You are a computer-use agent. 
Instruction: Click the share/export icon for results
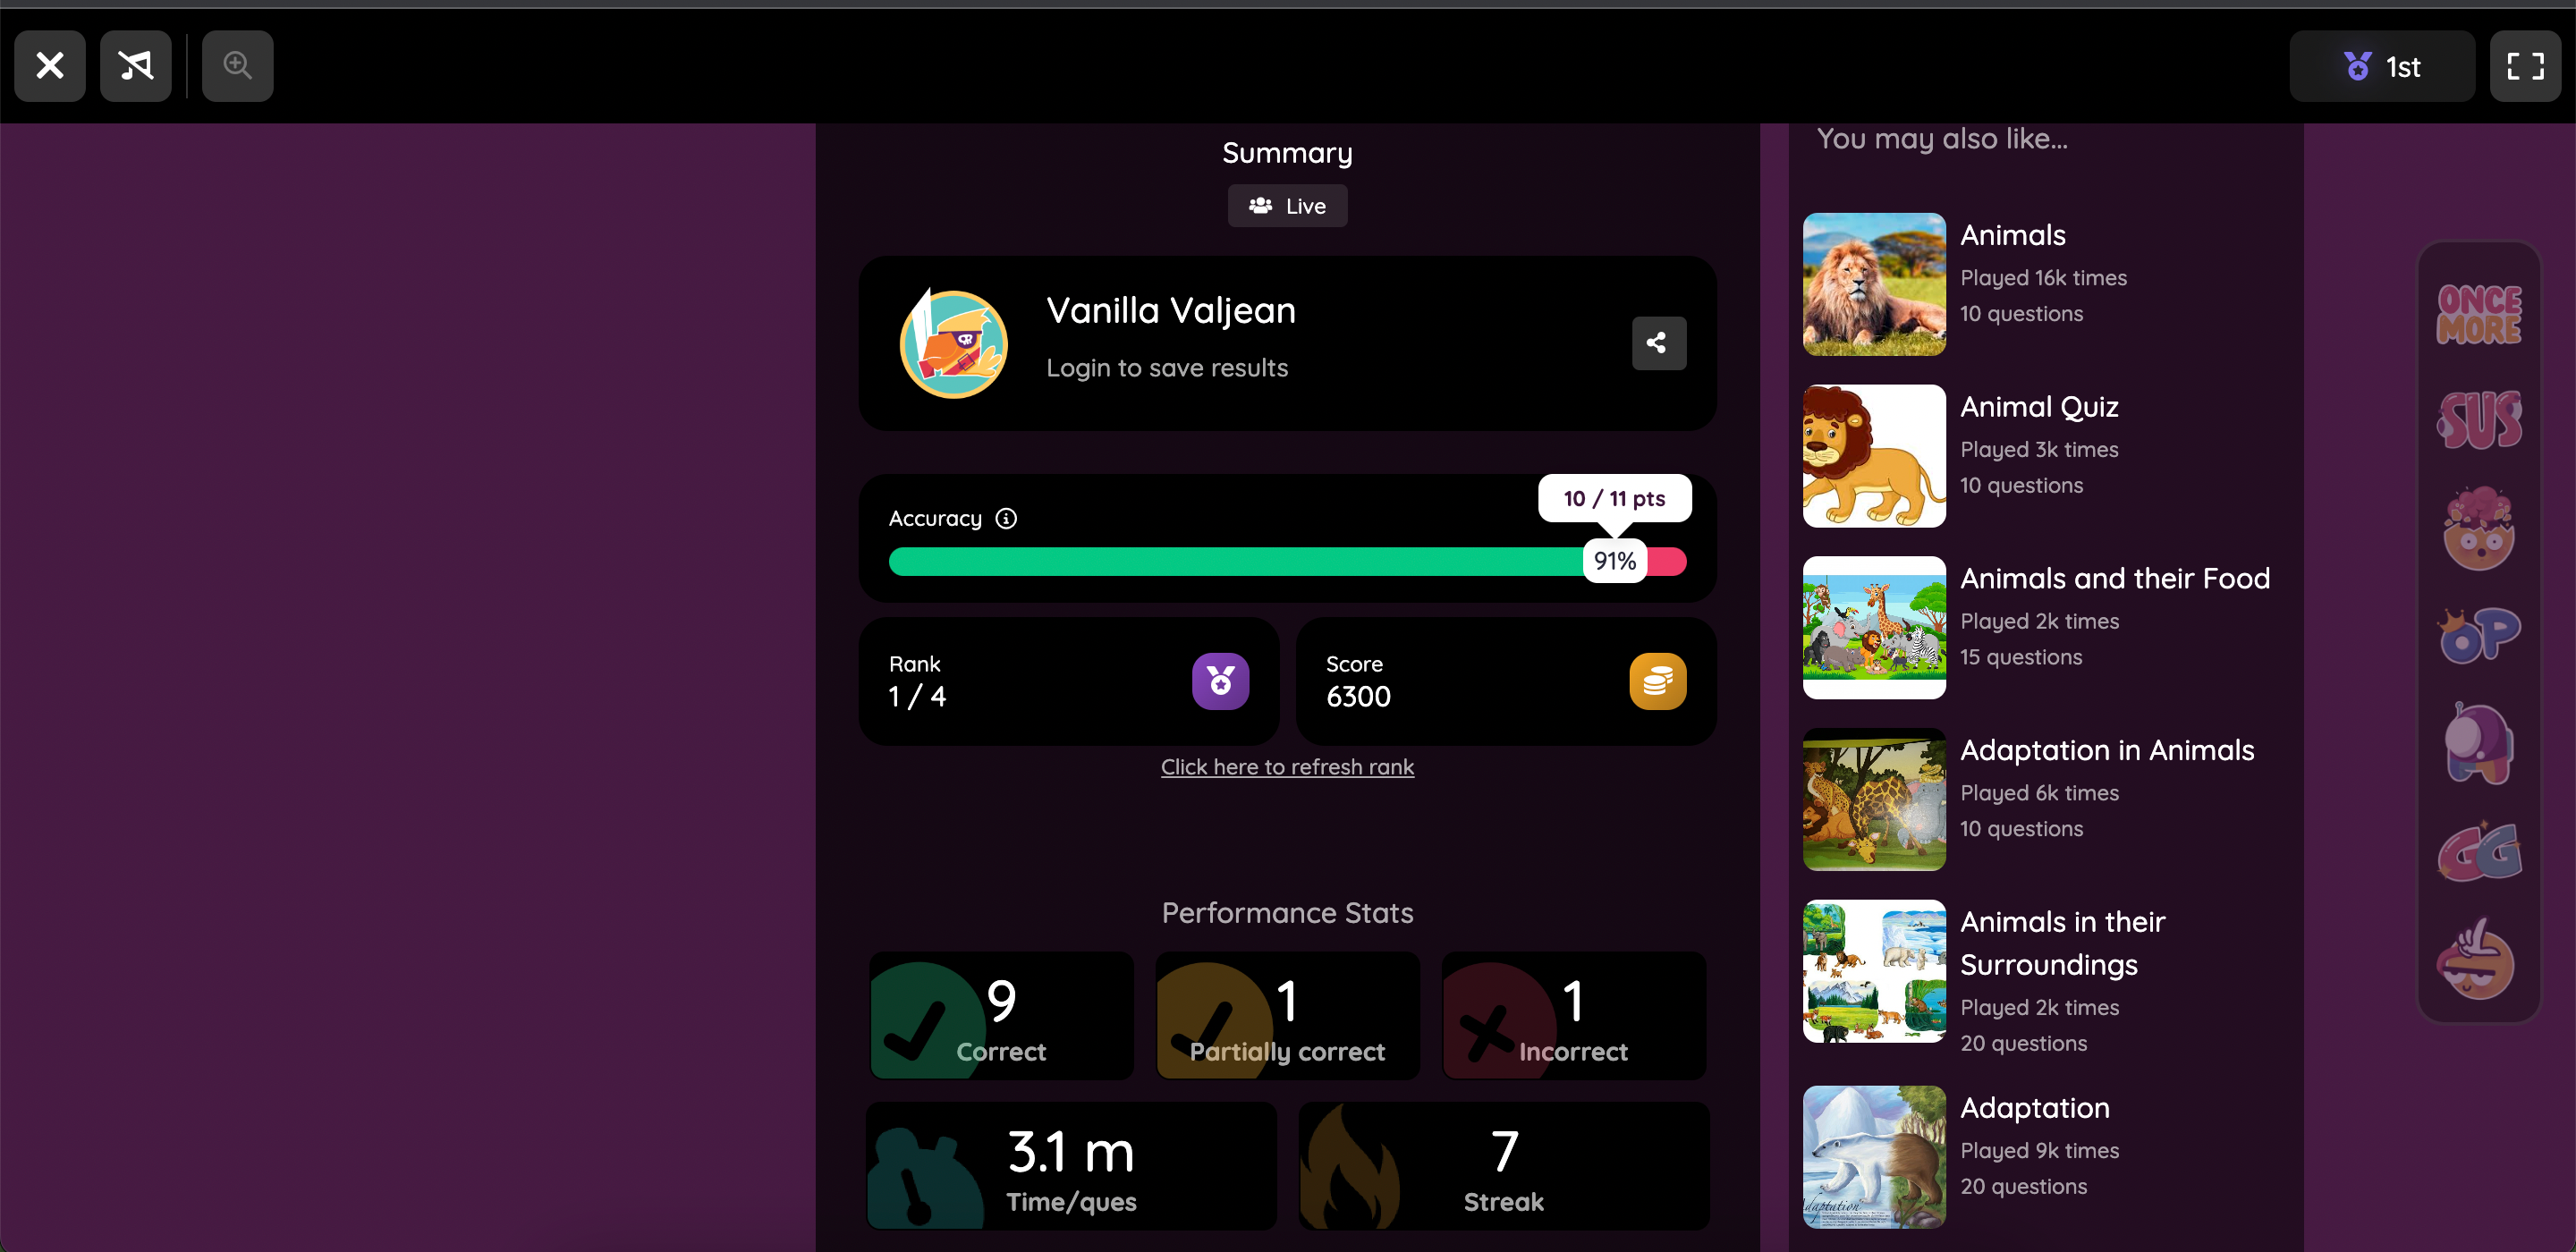(1656, 342)
